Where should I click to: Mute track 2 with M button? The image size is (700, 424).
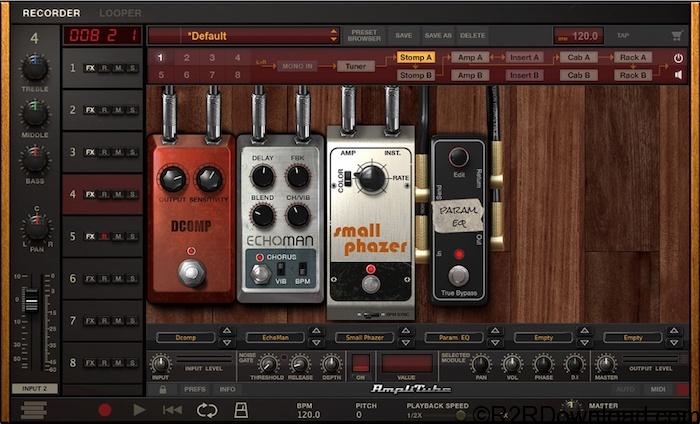[x=118, y=110]
